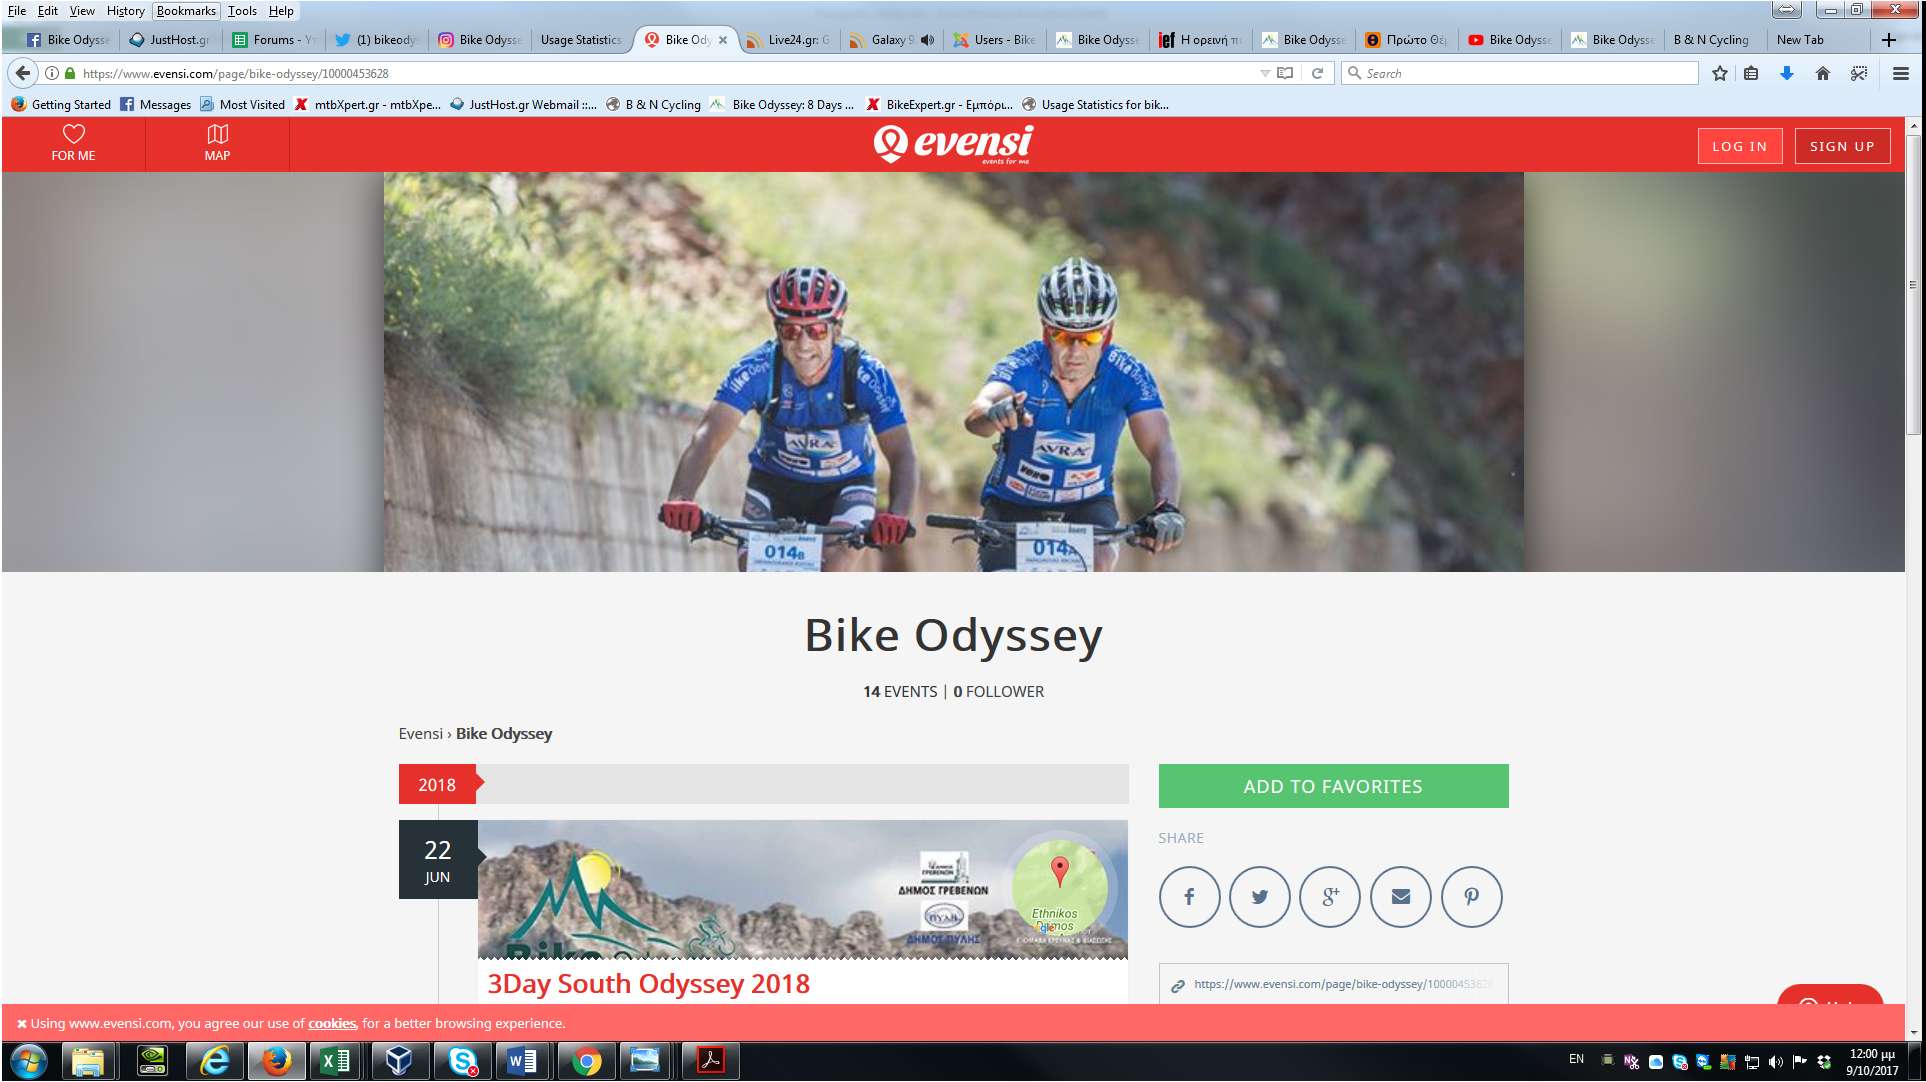Click the browser search field

[1520, 73]
